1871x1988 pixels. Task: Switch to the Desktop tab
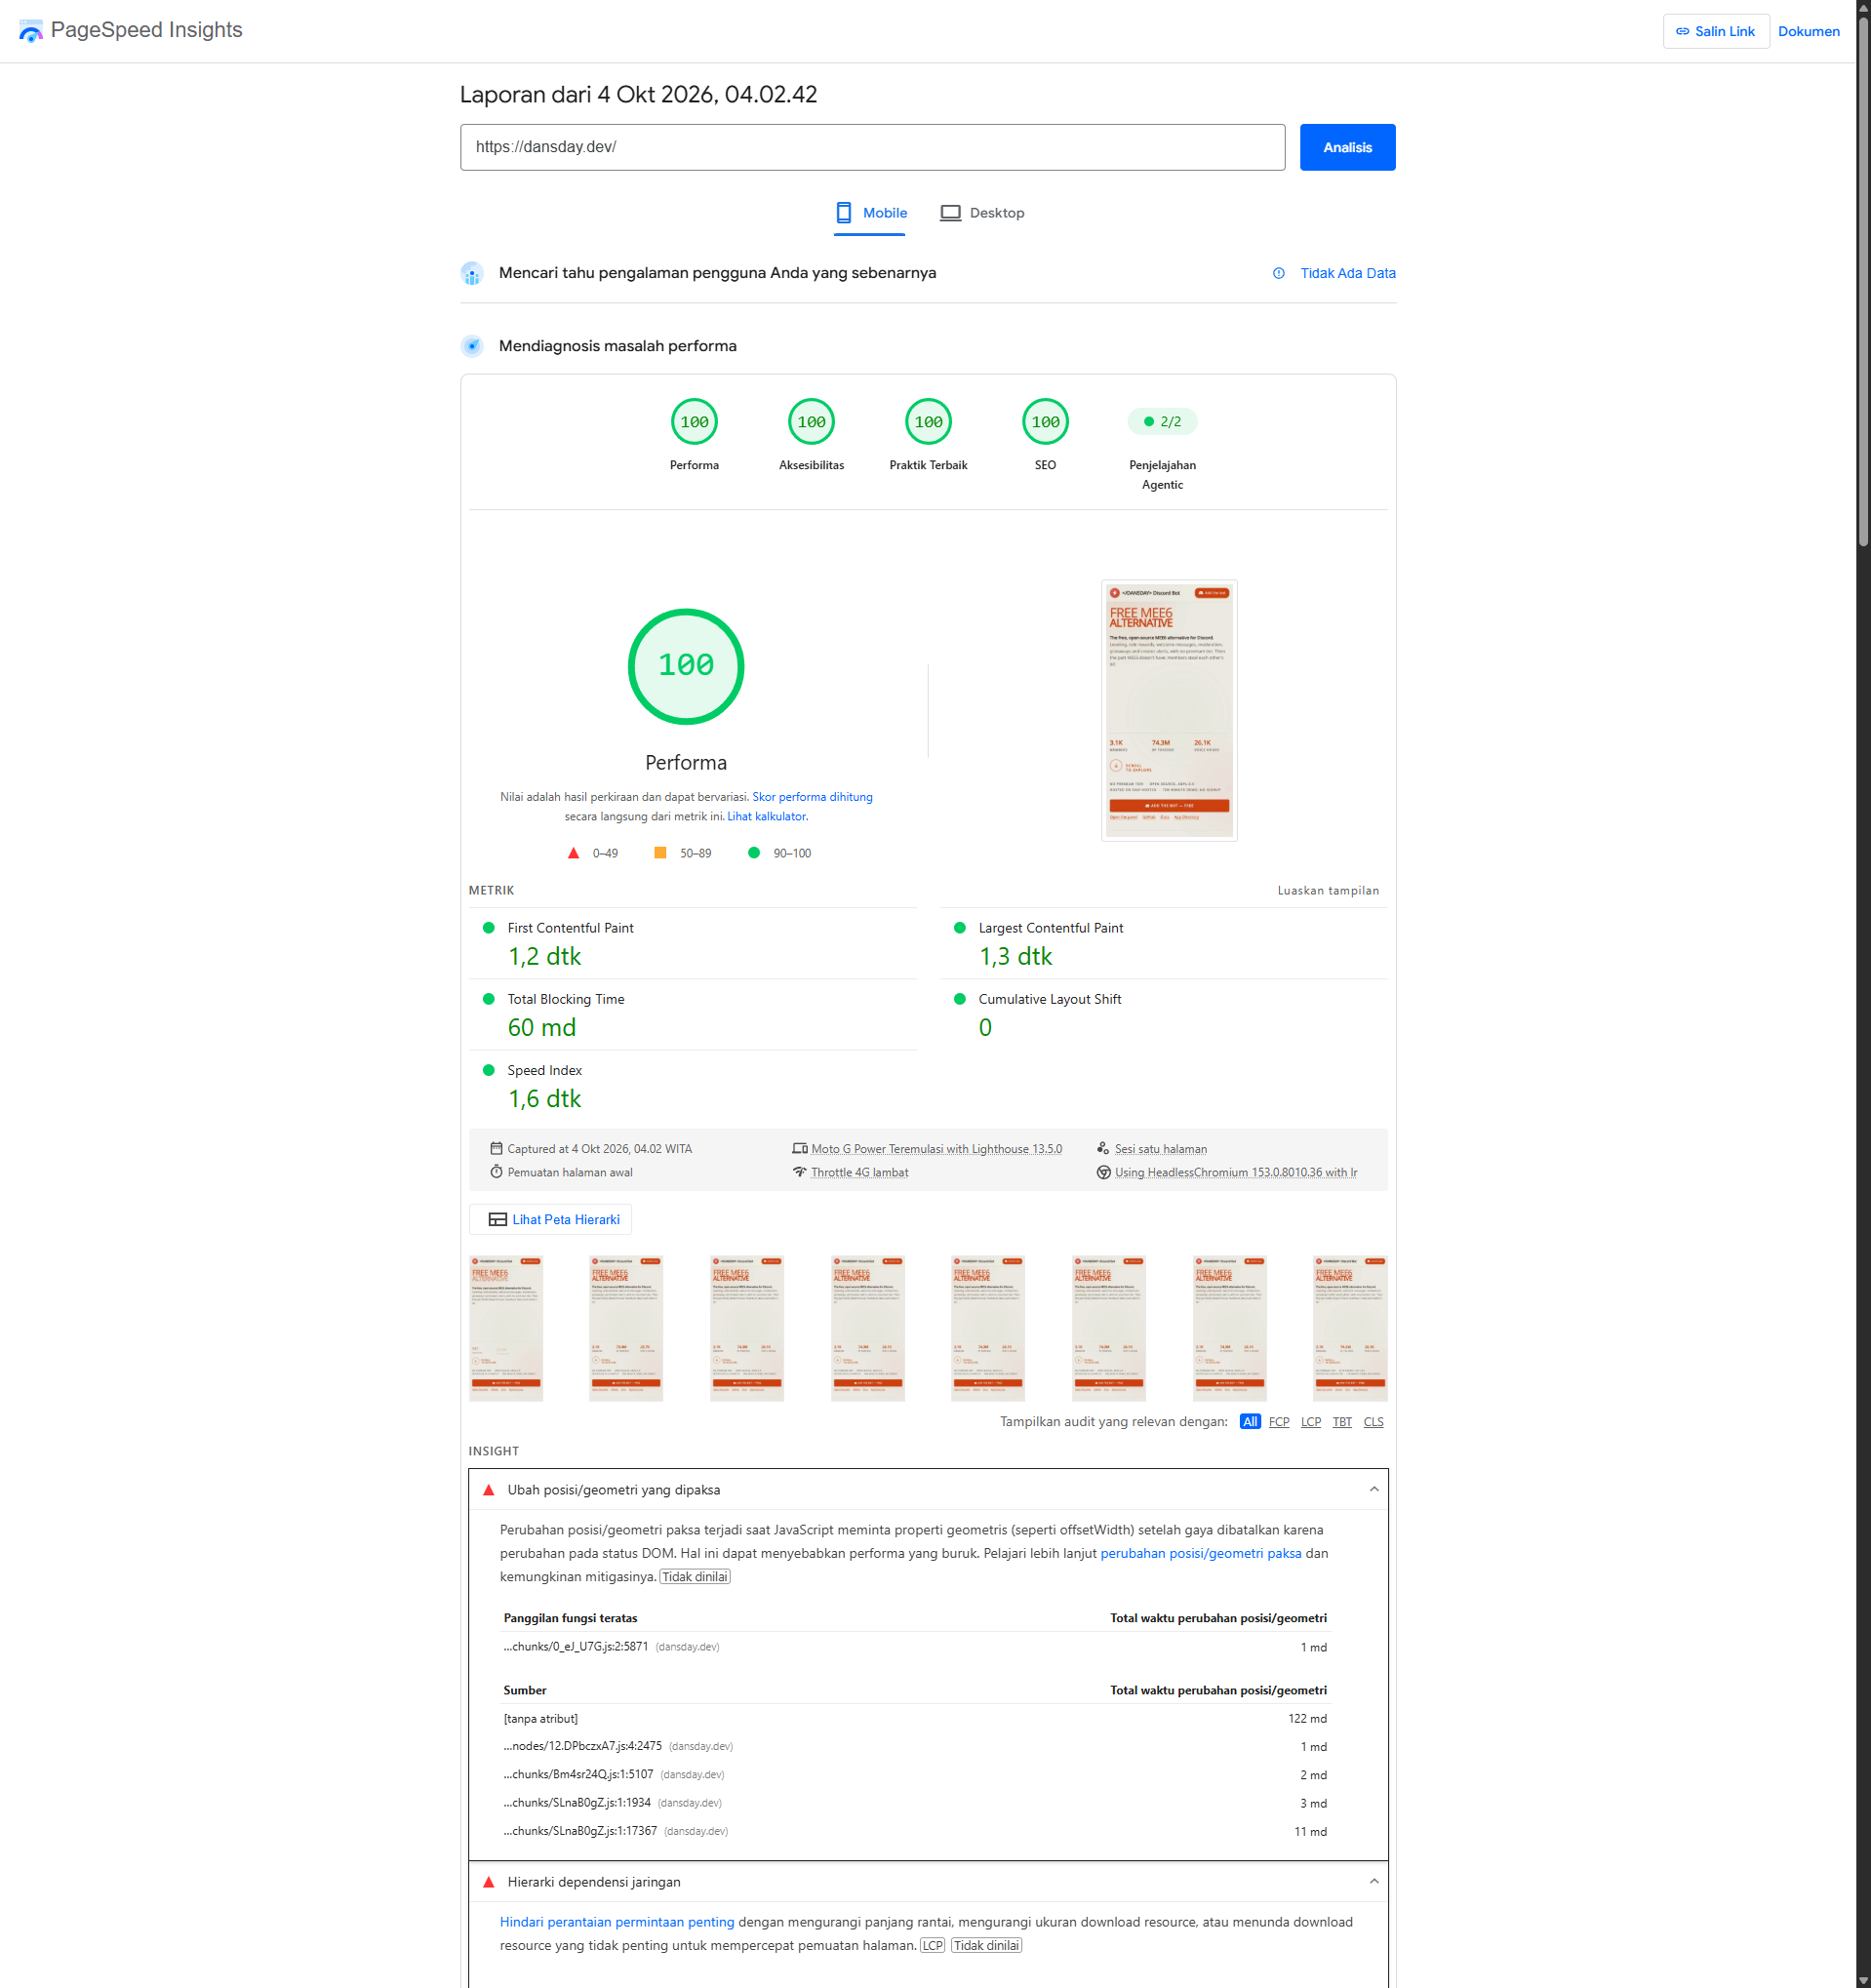tap(982, 213)
